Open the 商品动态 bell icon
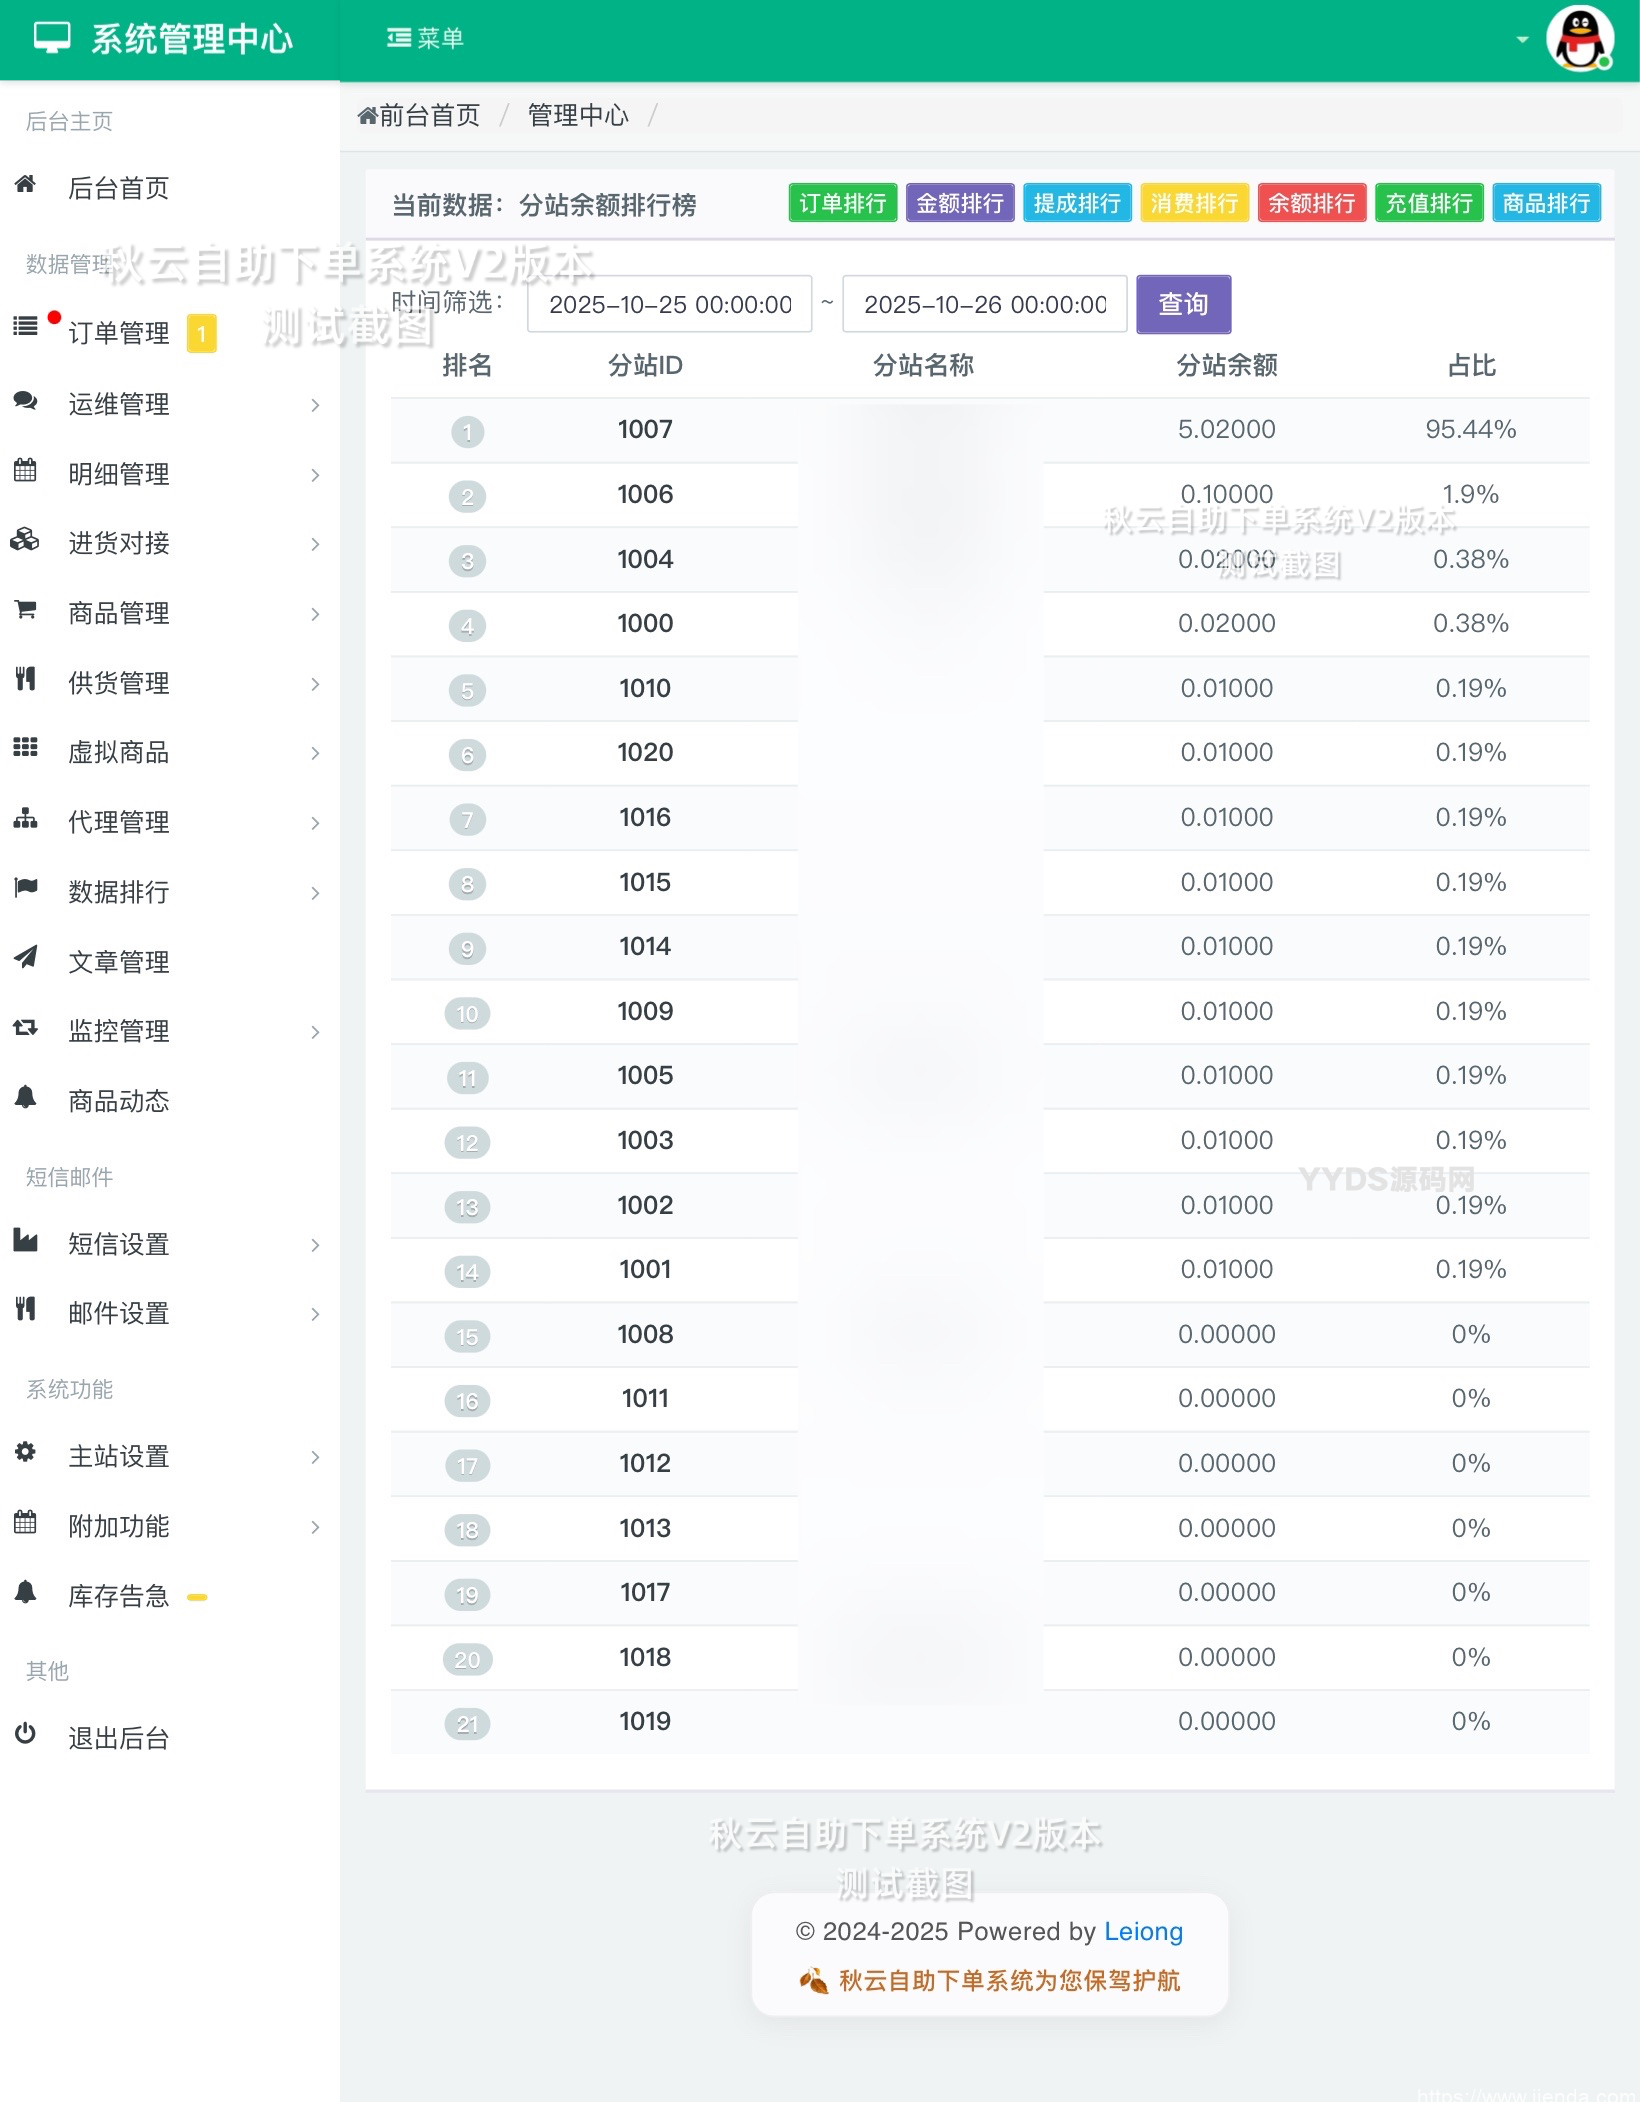1640x2102 pixels. (x=25, y=1100)
